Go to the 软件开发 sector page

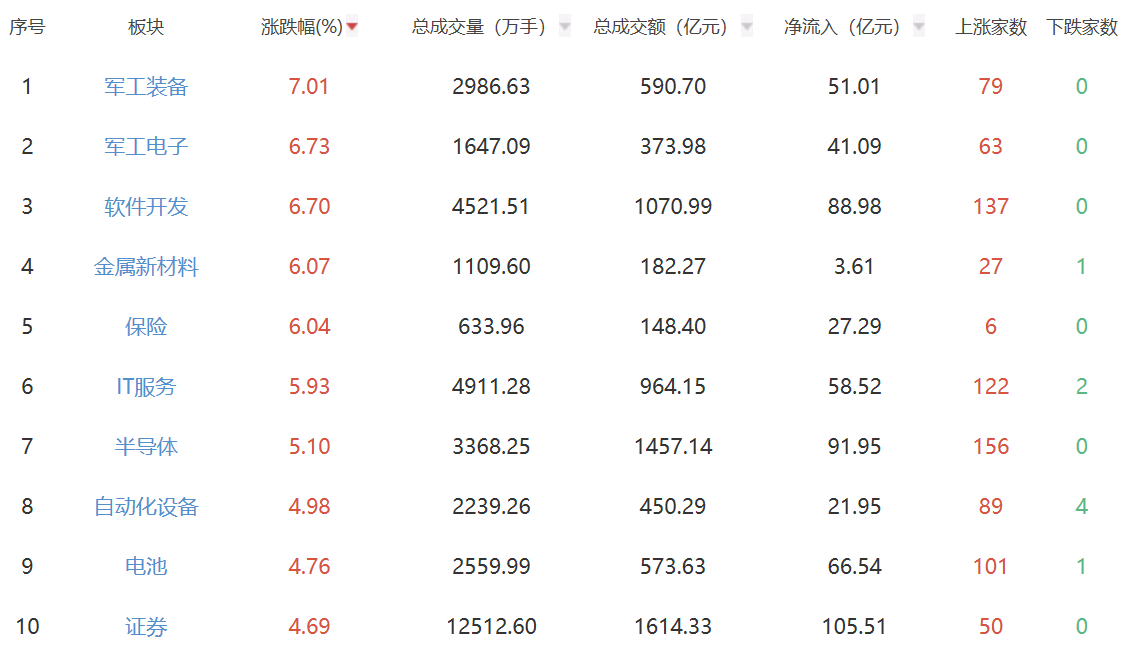point(146,207)
